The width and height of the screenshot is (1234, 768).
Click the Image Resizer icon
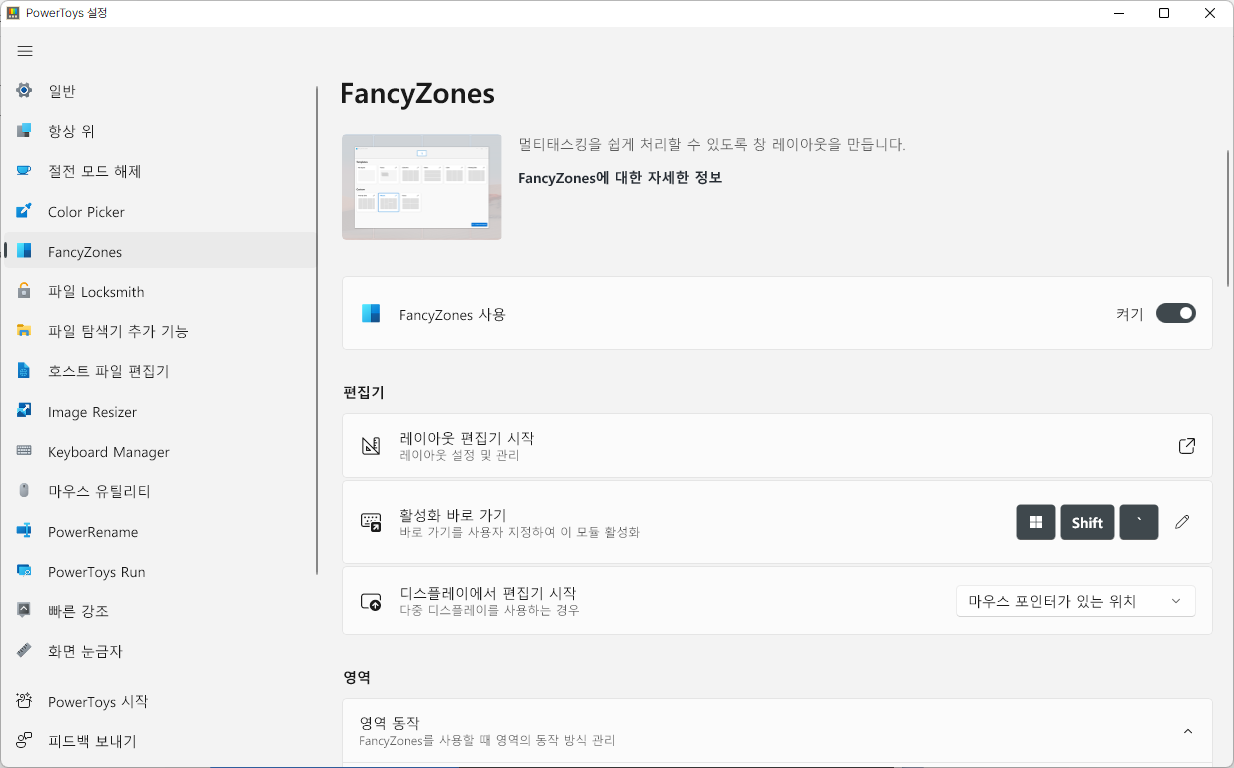[x=24, y=411]
